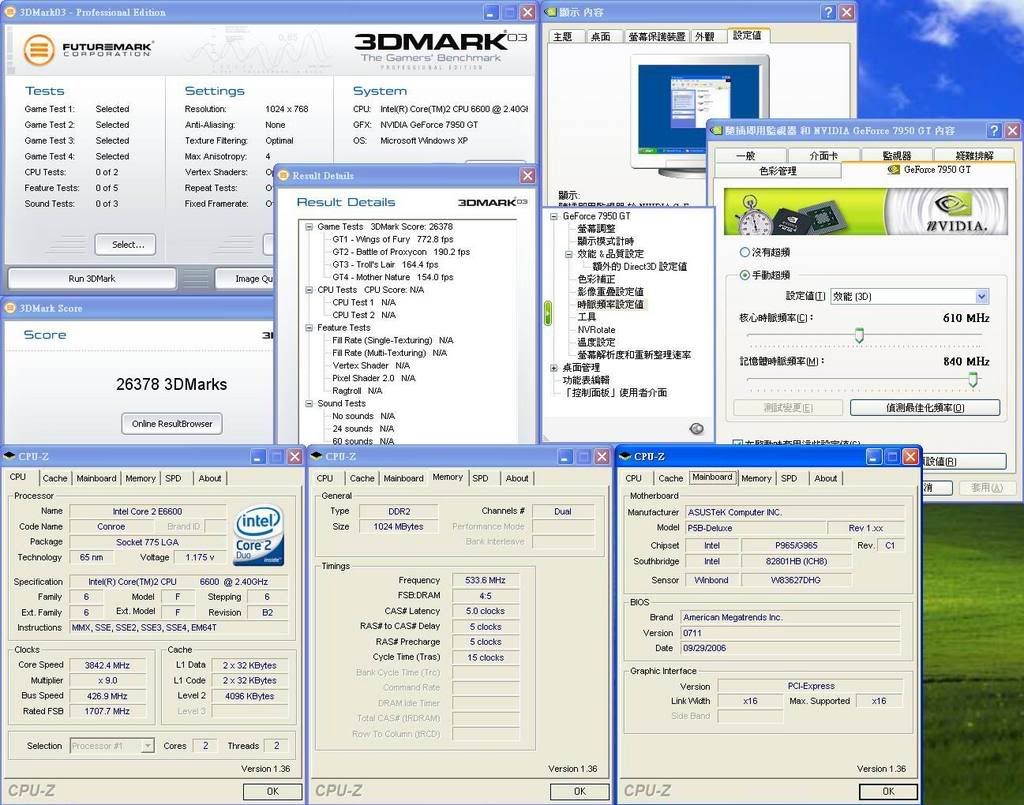Open the Online ResultBrowser

pyautogui.click(x=172, y=424)
